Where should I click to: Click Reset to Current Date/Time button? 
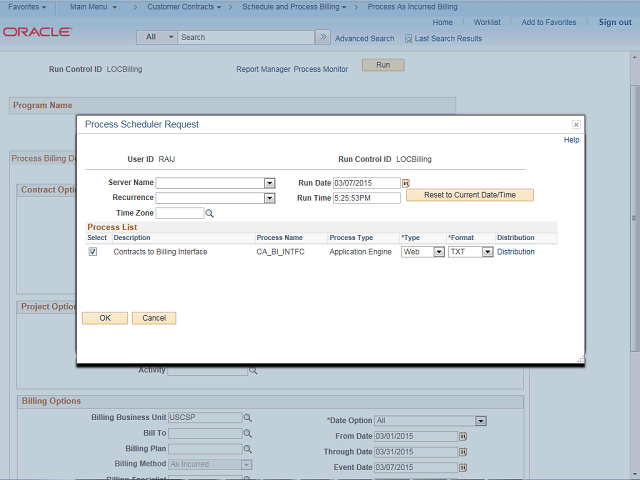click(x=469, y=195)
